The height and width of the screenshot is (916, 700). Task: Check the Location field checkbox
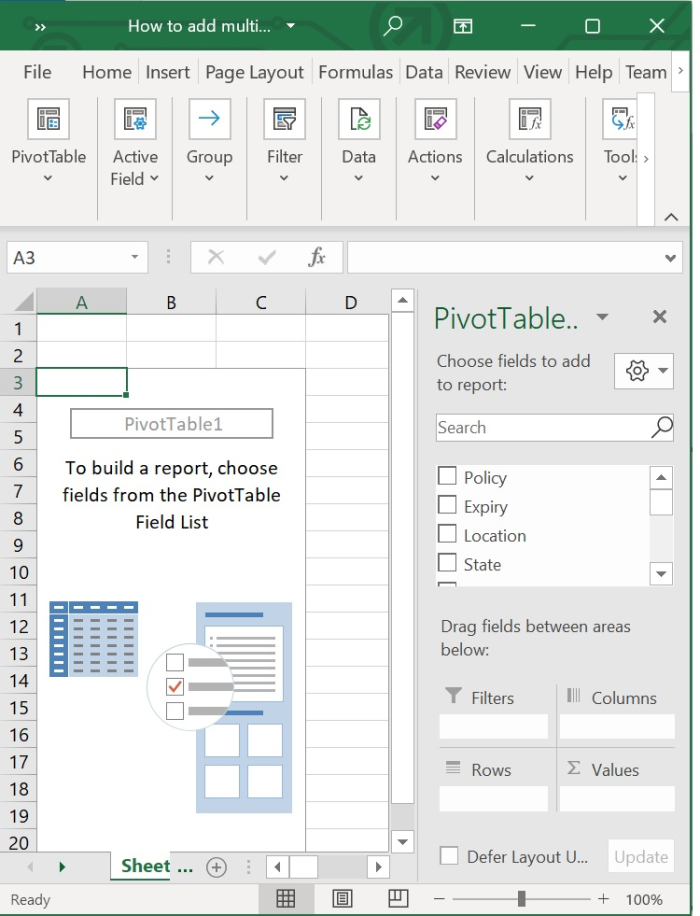pos(447,533)
